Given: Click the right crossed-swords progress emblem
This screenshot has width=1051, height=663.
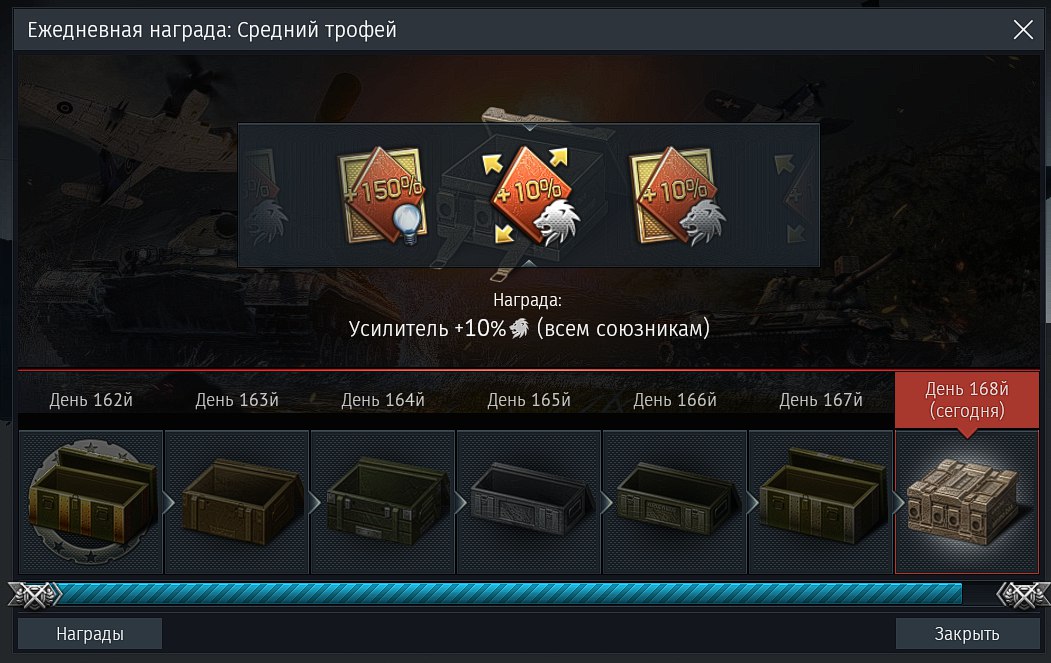Looking at the screenshot, I should click(1023, 595).
